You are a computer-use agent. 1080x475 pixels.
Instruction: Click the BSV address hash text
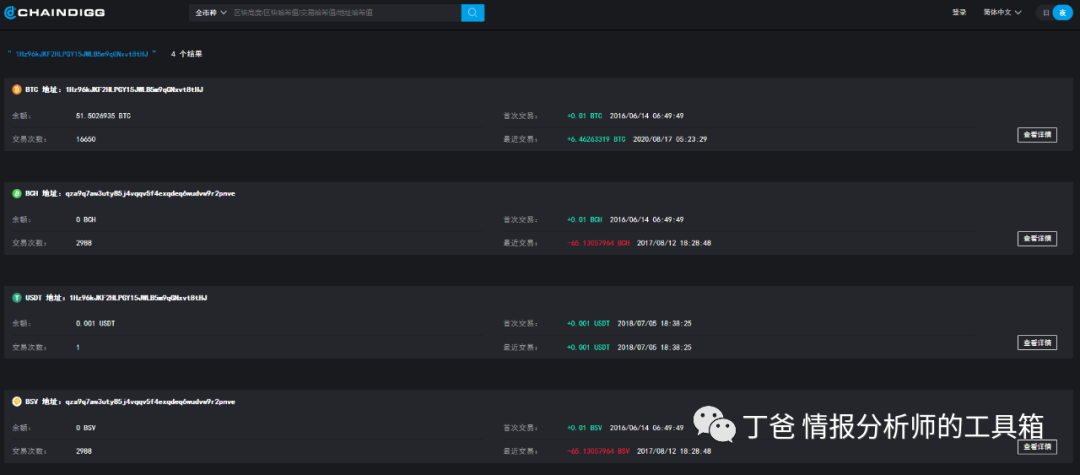[x=150, y=401]
